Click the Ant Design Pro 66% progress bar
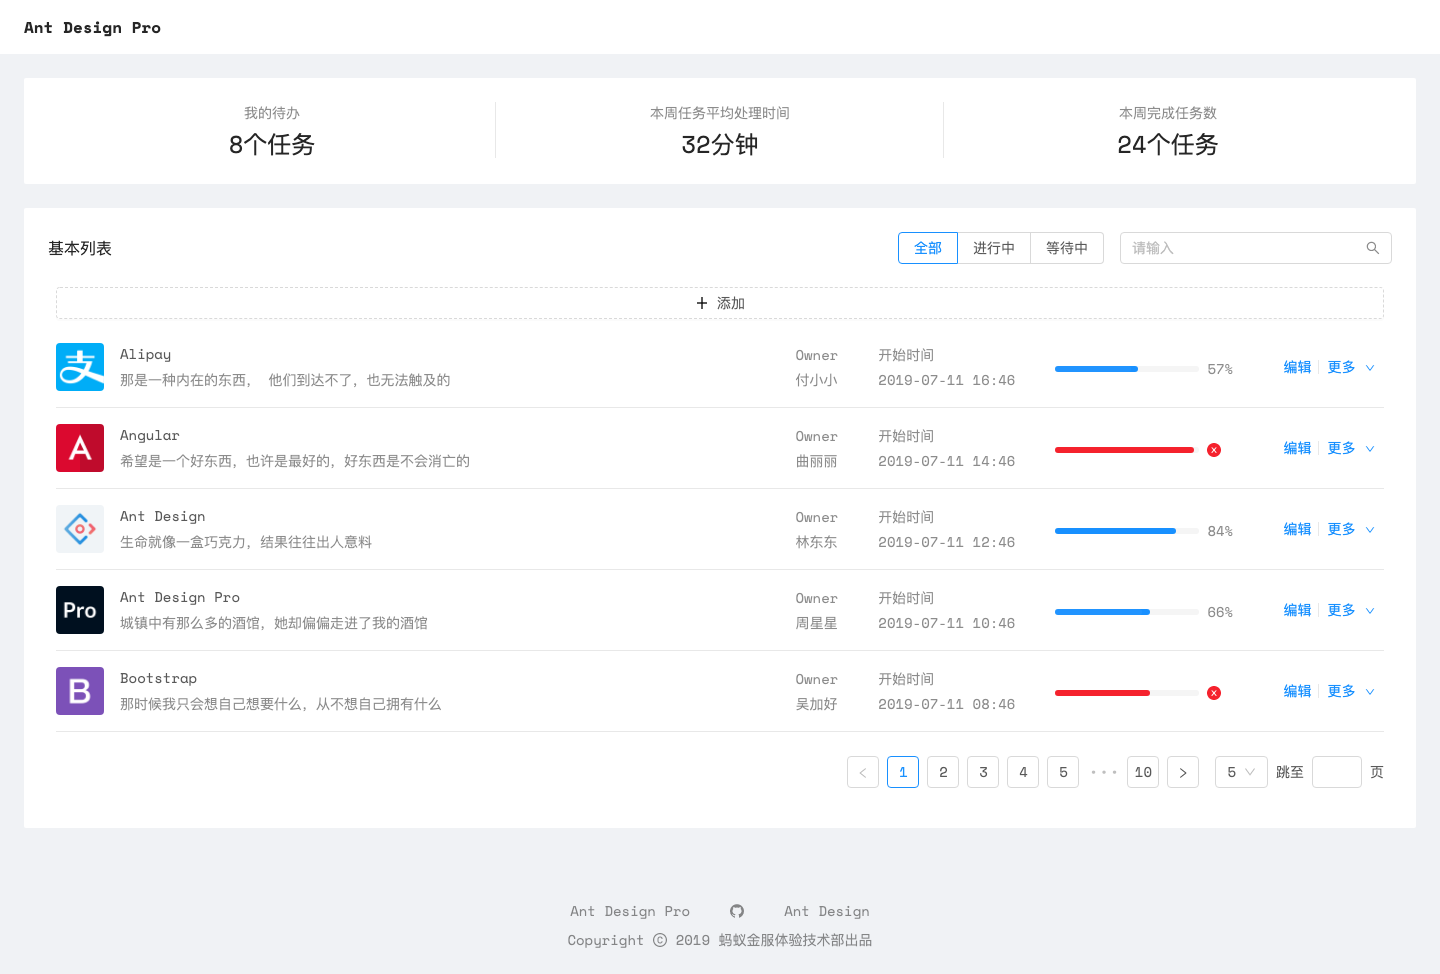Image resolution: width=1440 pixels, height=974 pixels. [x=1127, y=612]
